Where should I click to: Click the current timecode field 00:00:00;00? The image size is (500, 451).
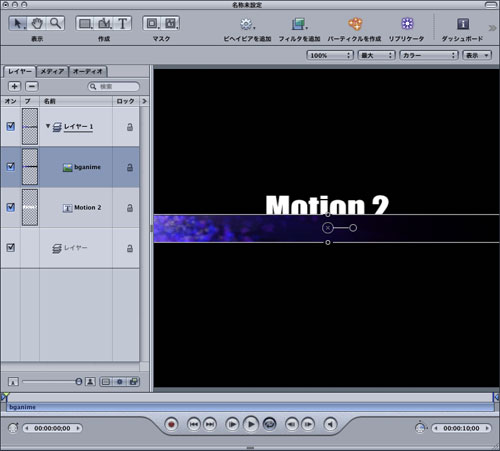(x=52, y=428)
